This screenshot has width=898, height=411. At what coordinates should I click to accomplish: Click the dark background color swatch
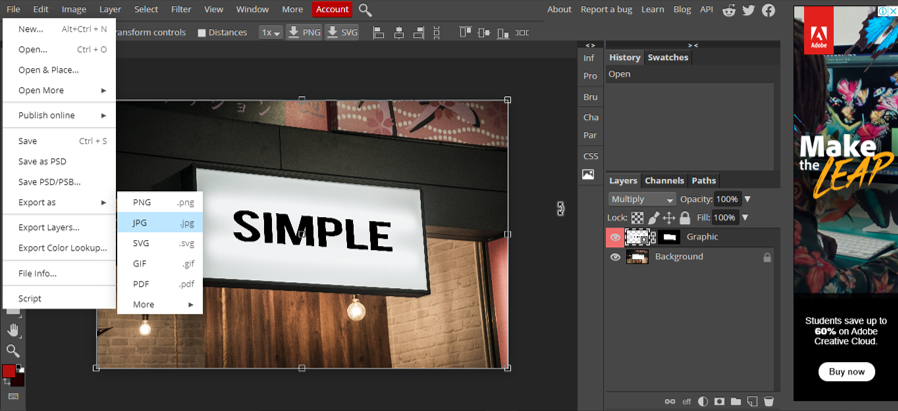(19, 380)
